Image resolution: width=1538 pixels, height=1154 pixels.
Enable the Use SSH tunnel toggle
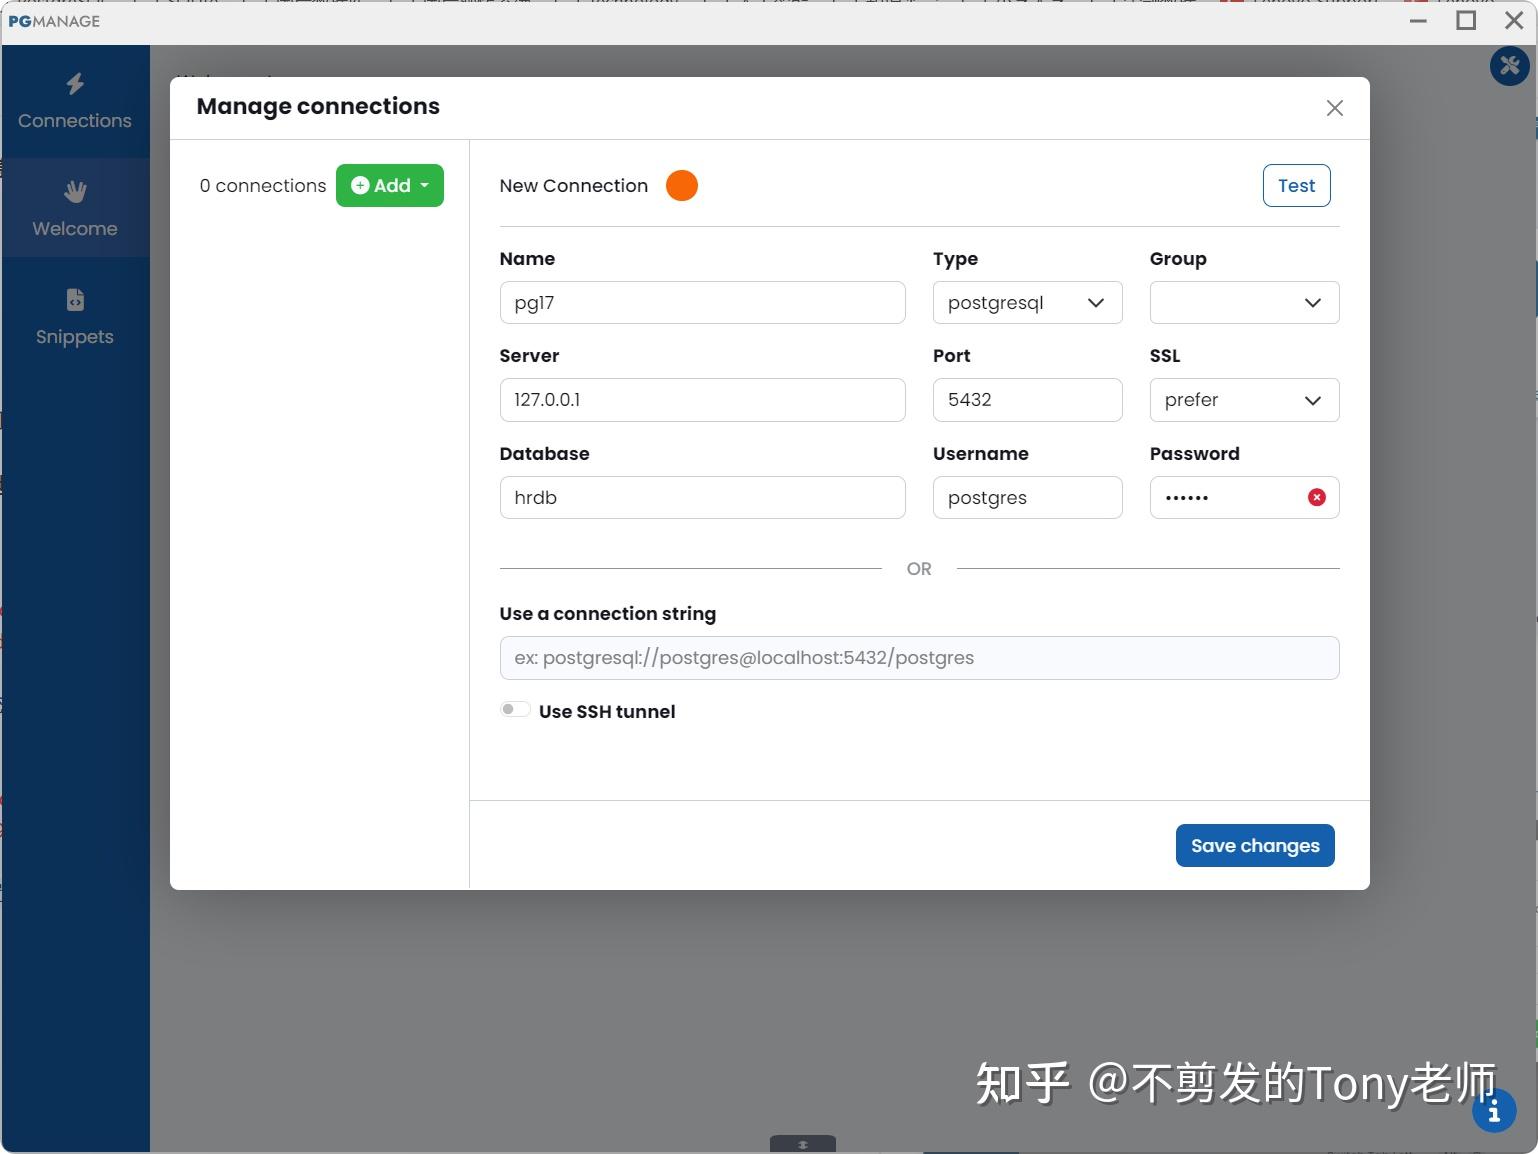click(x=515, y=708)
